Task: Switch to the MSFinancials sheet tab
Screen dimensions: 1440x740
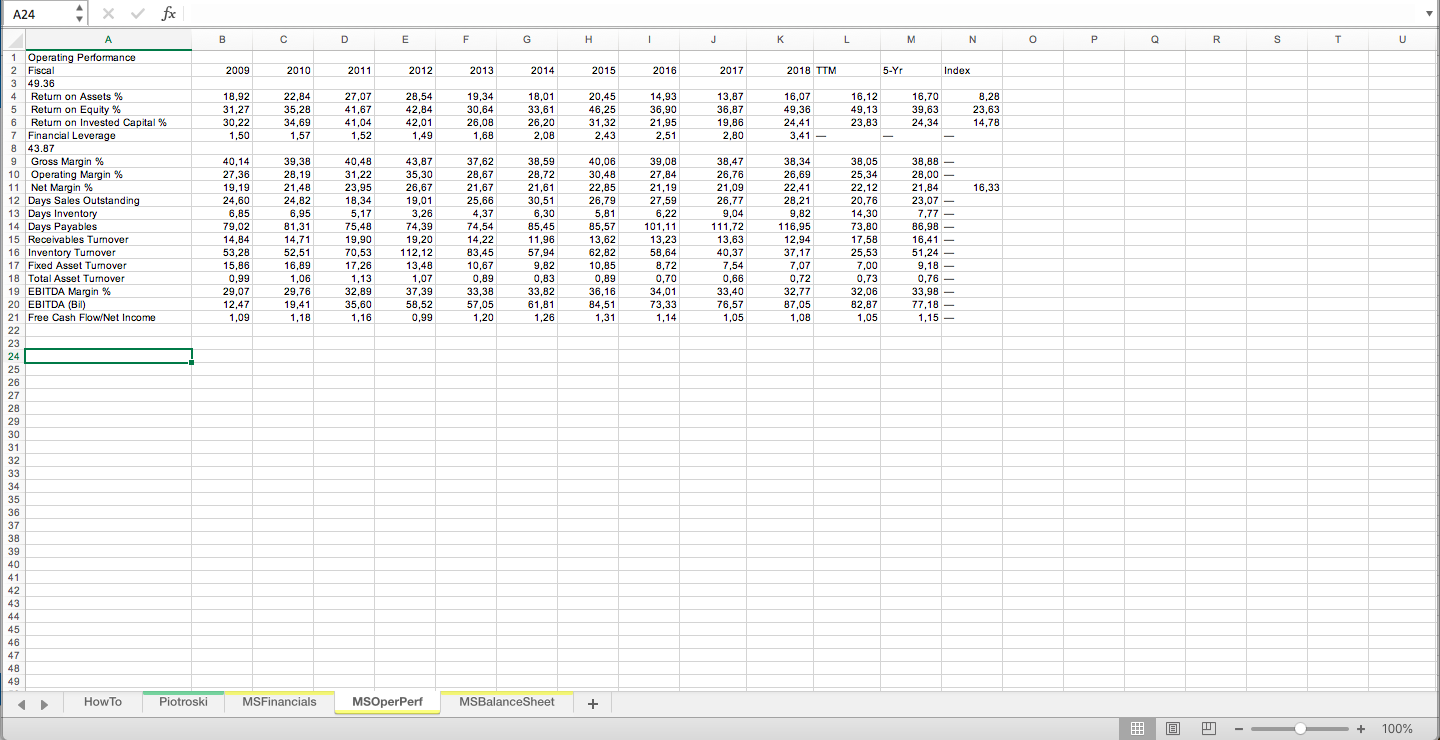Action: [x=279, y=702]
